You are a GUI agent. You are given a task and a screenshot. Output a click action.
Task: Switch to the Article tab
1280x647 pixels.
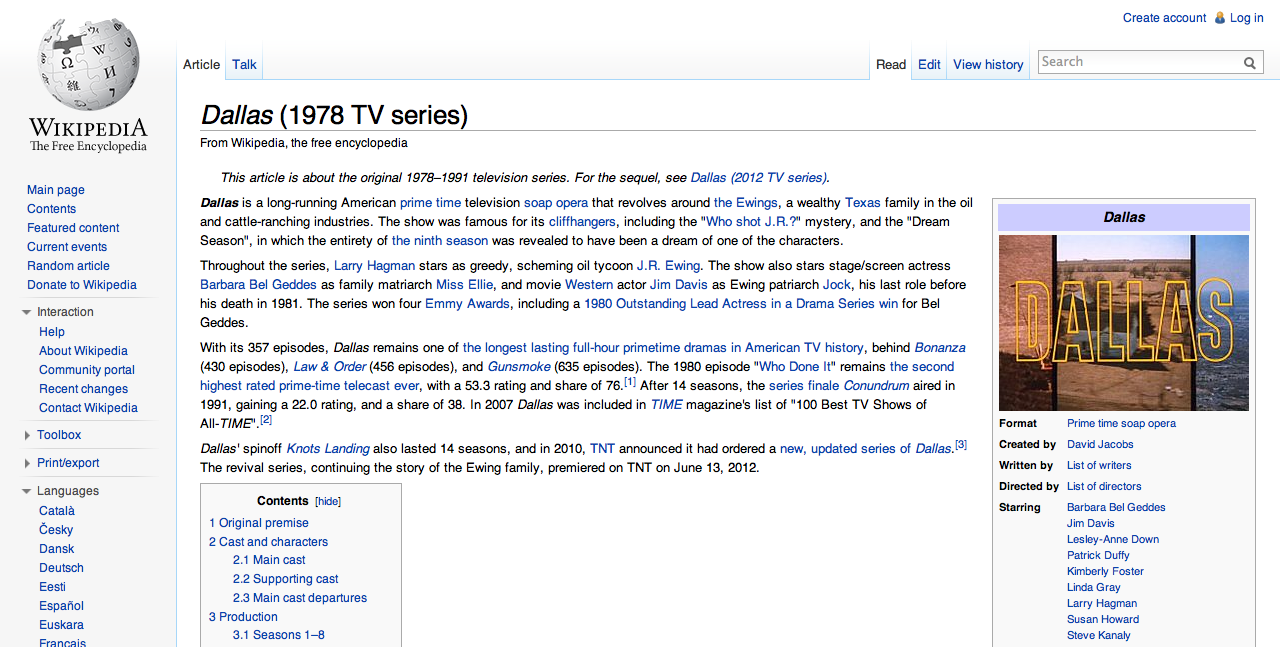coord(201,64)
